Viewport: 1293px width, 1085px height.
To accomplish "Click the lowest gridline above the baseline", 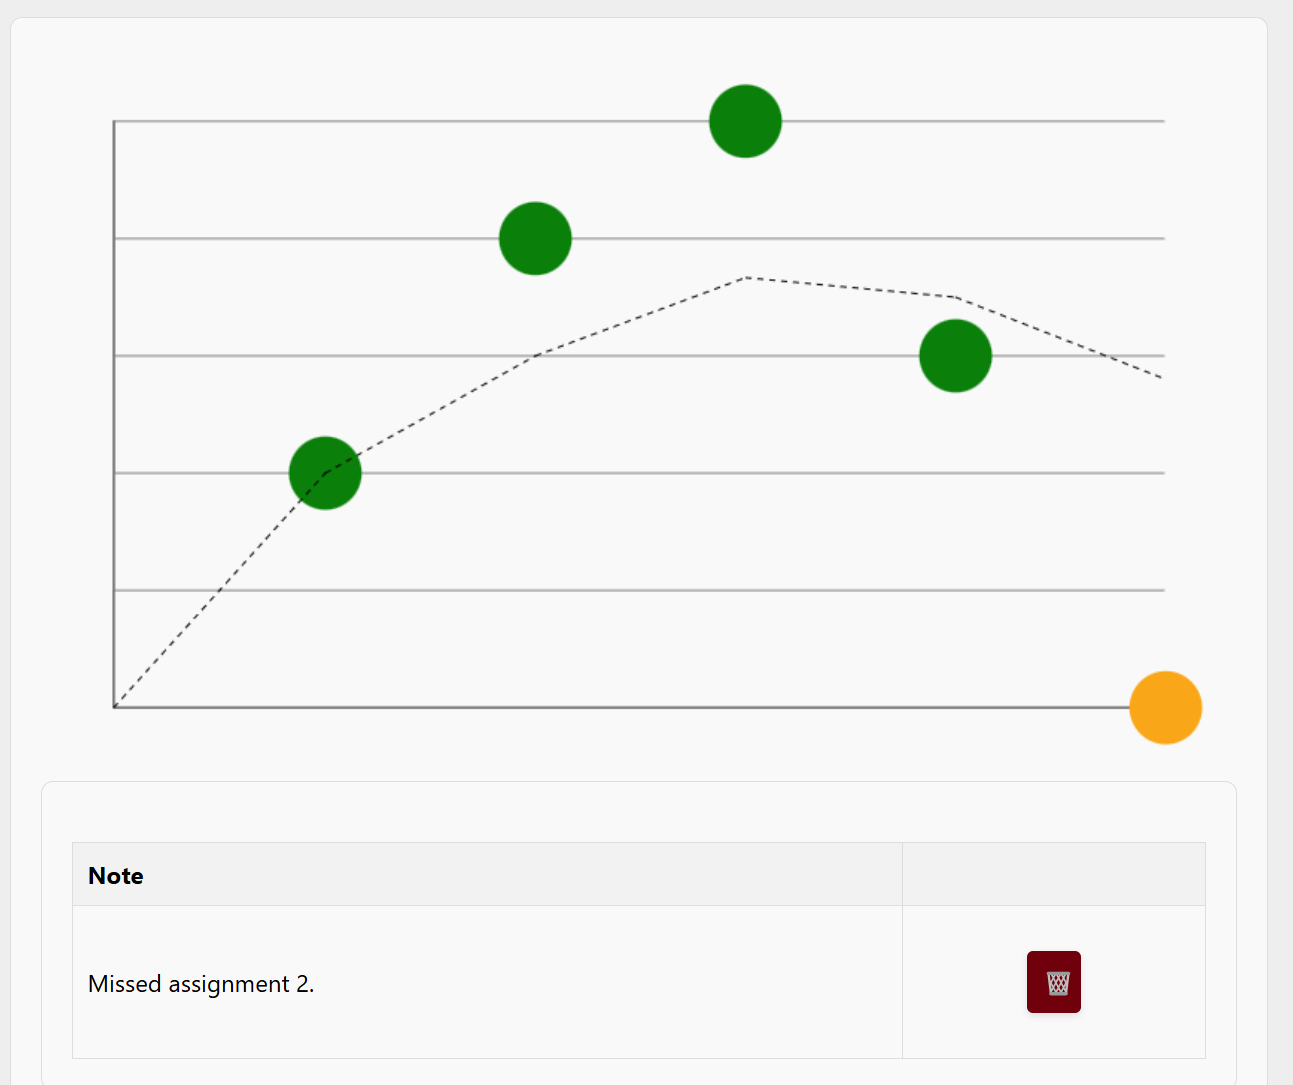I will pos(640,590).
